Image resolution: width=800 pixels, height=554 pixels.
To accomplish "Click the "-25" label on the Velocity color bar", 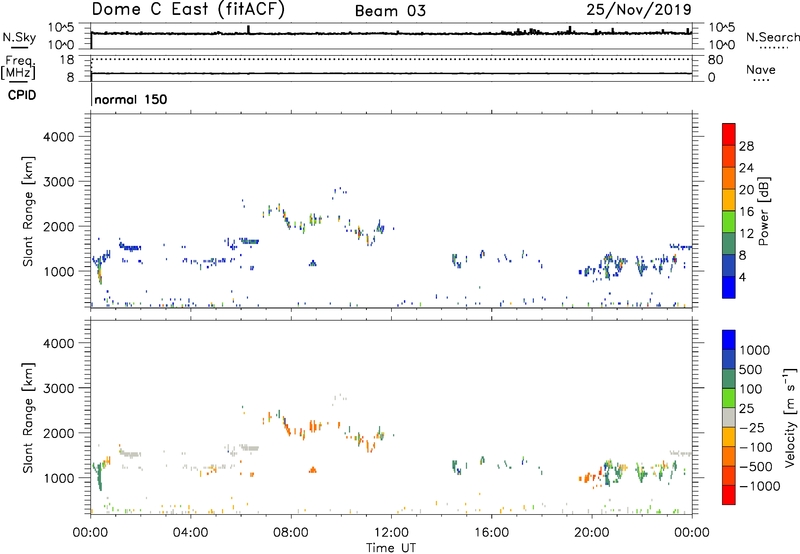I will (751, 427).
